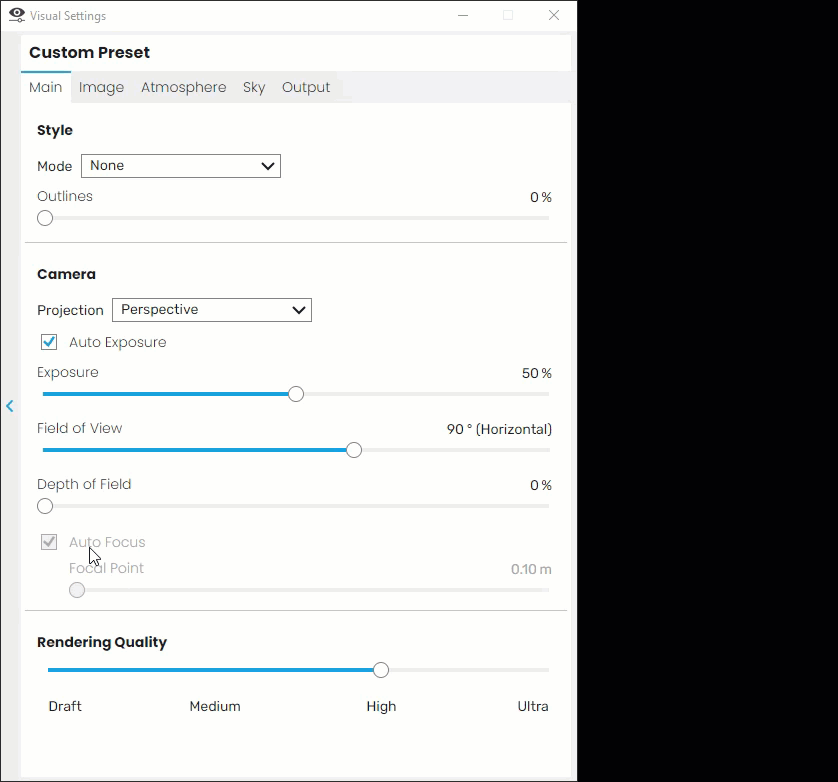Toggle the Auto Focus checkbox
Screen dimensions: 838x782
coord(49,542)
